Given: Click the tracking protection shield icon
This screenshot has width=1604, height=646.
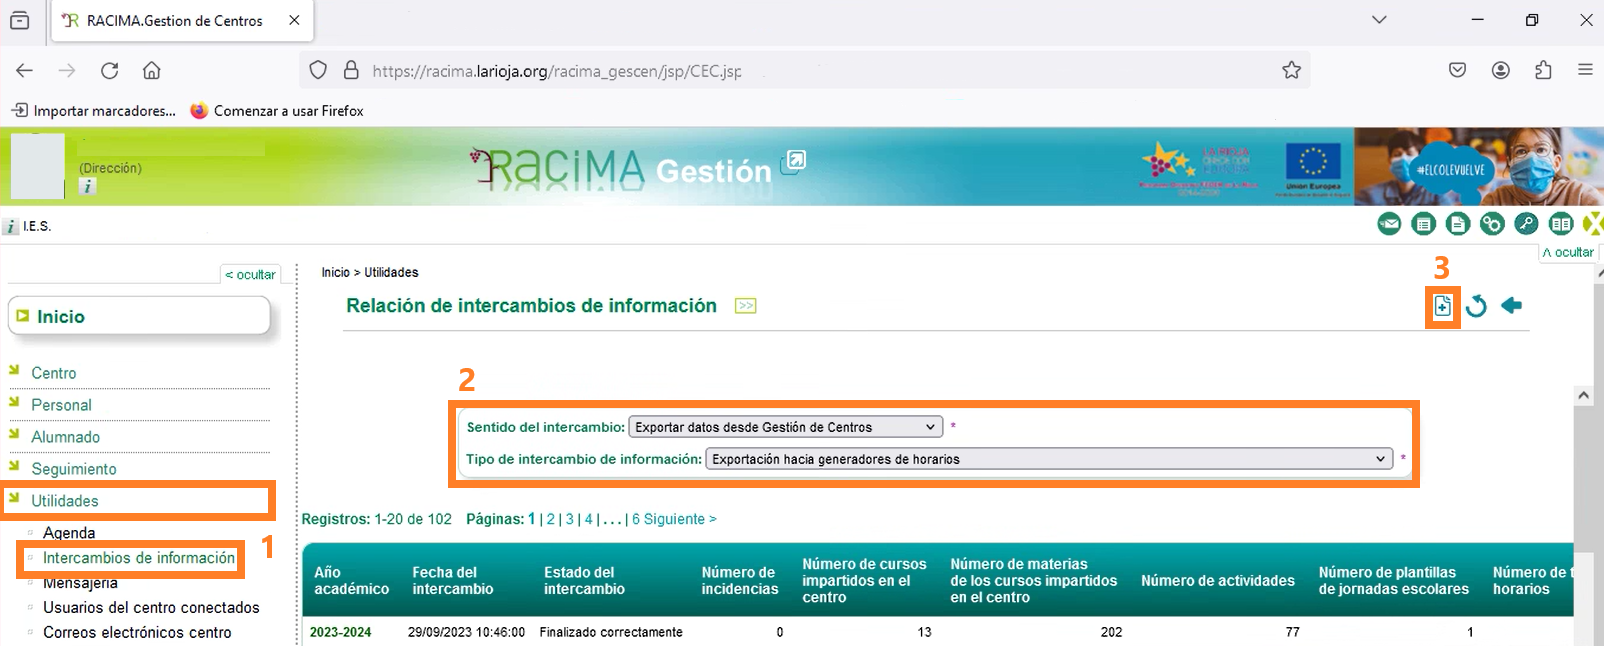Looking at the screenshot, I should [x=318, y=70].
